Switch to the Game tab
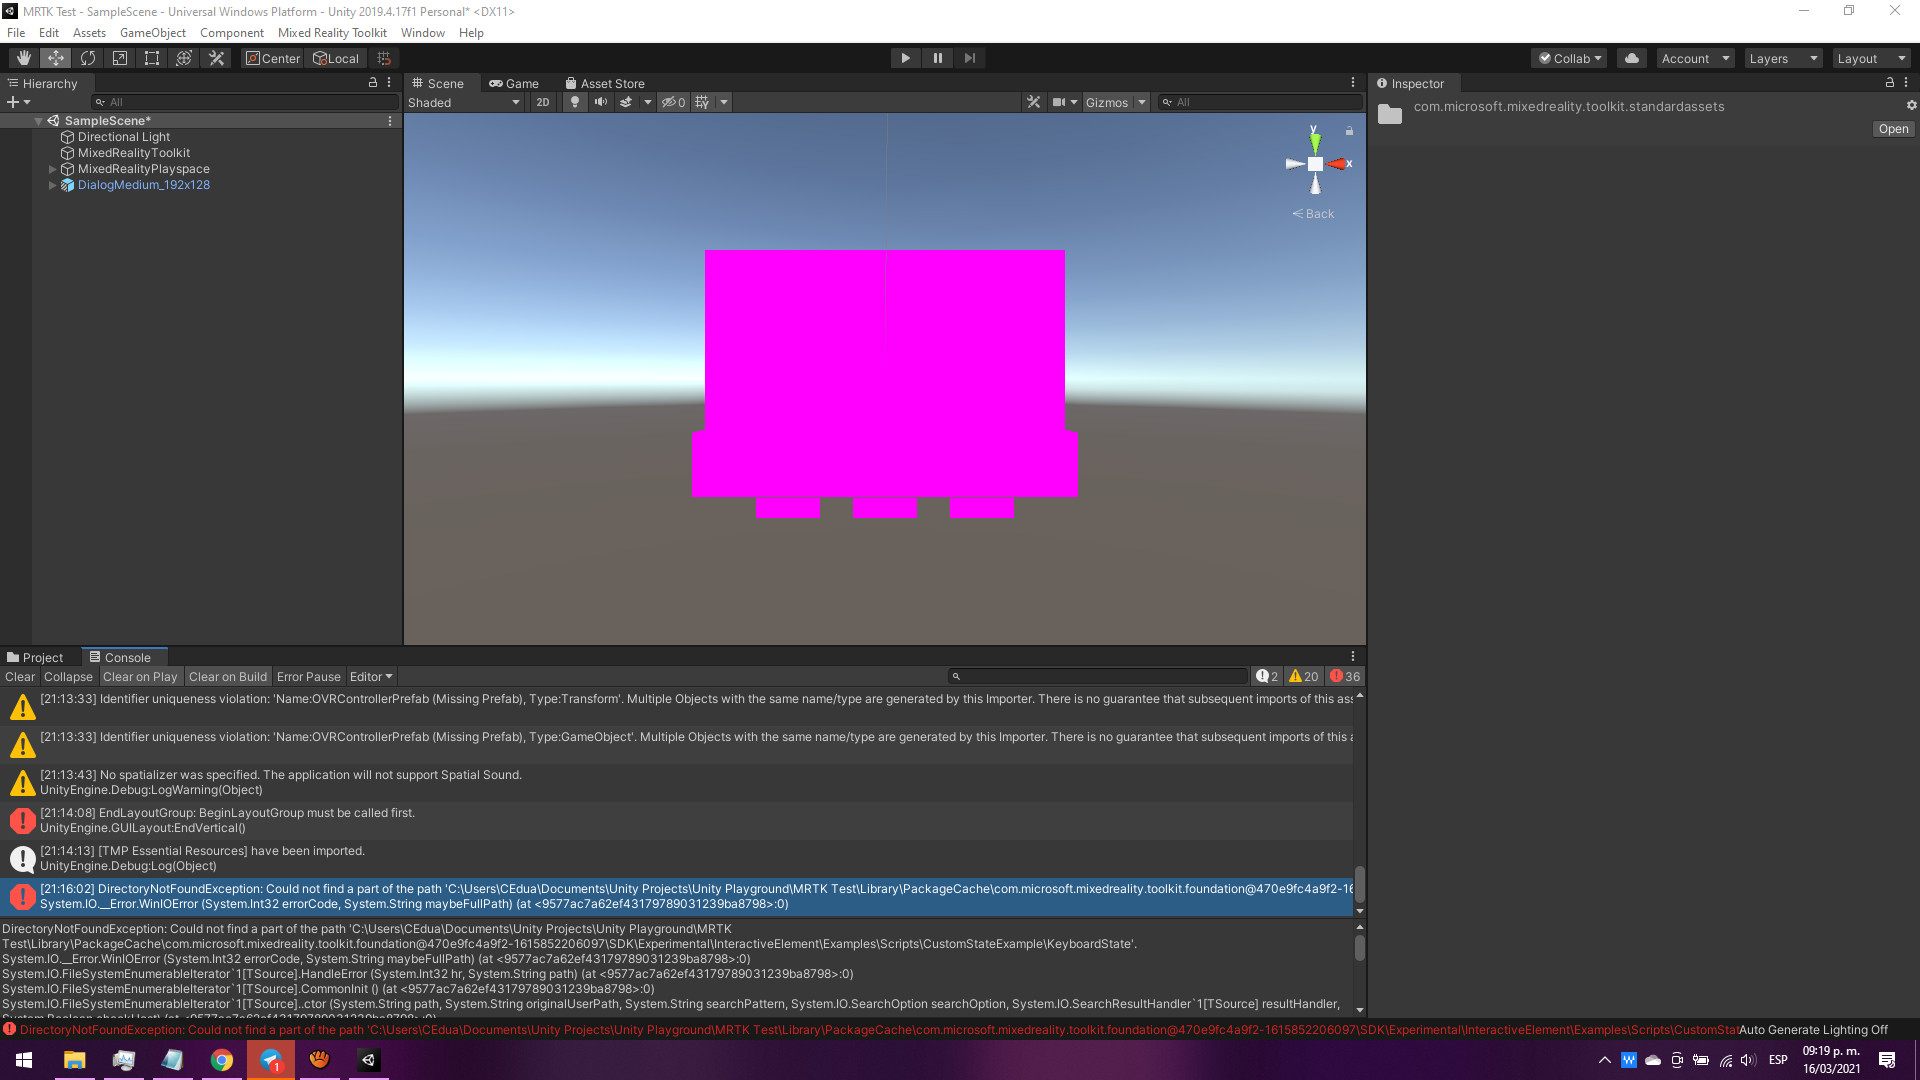 (x=516, y=83)
